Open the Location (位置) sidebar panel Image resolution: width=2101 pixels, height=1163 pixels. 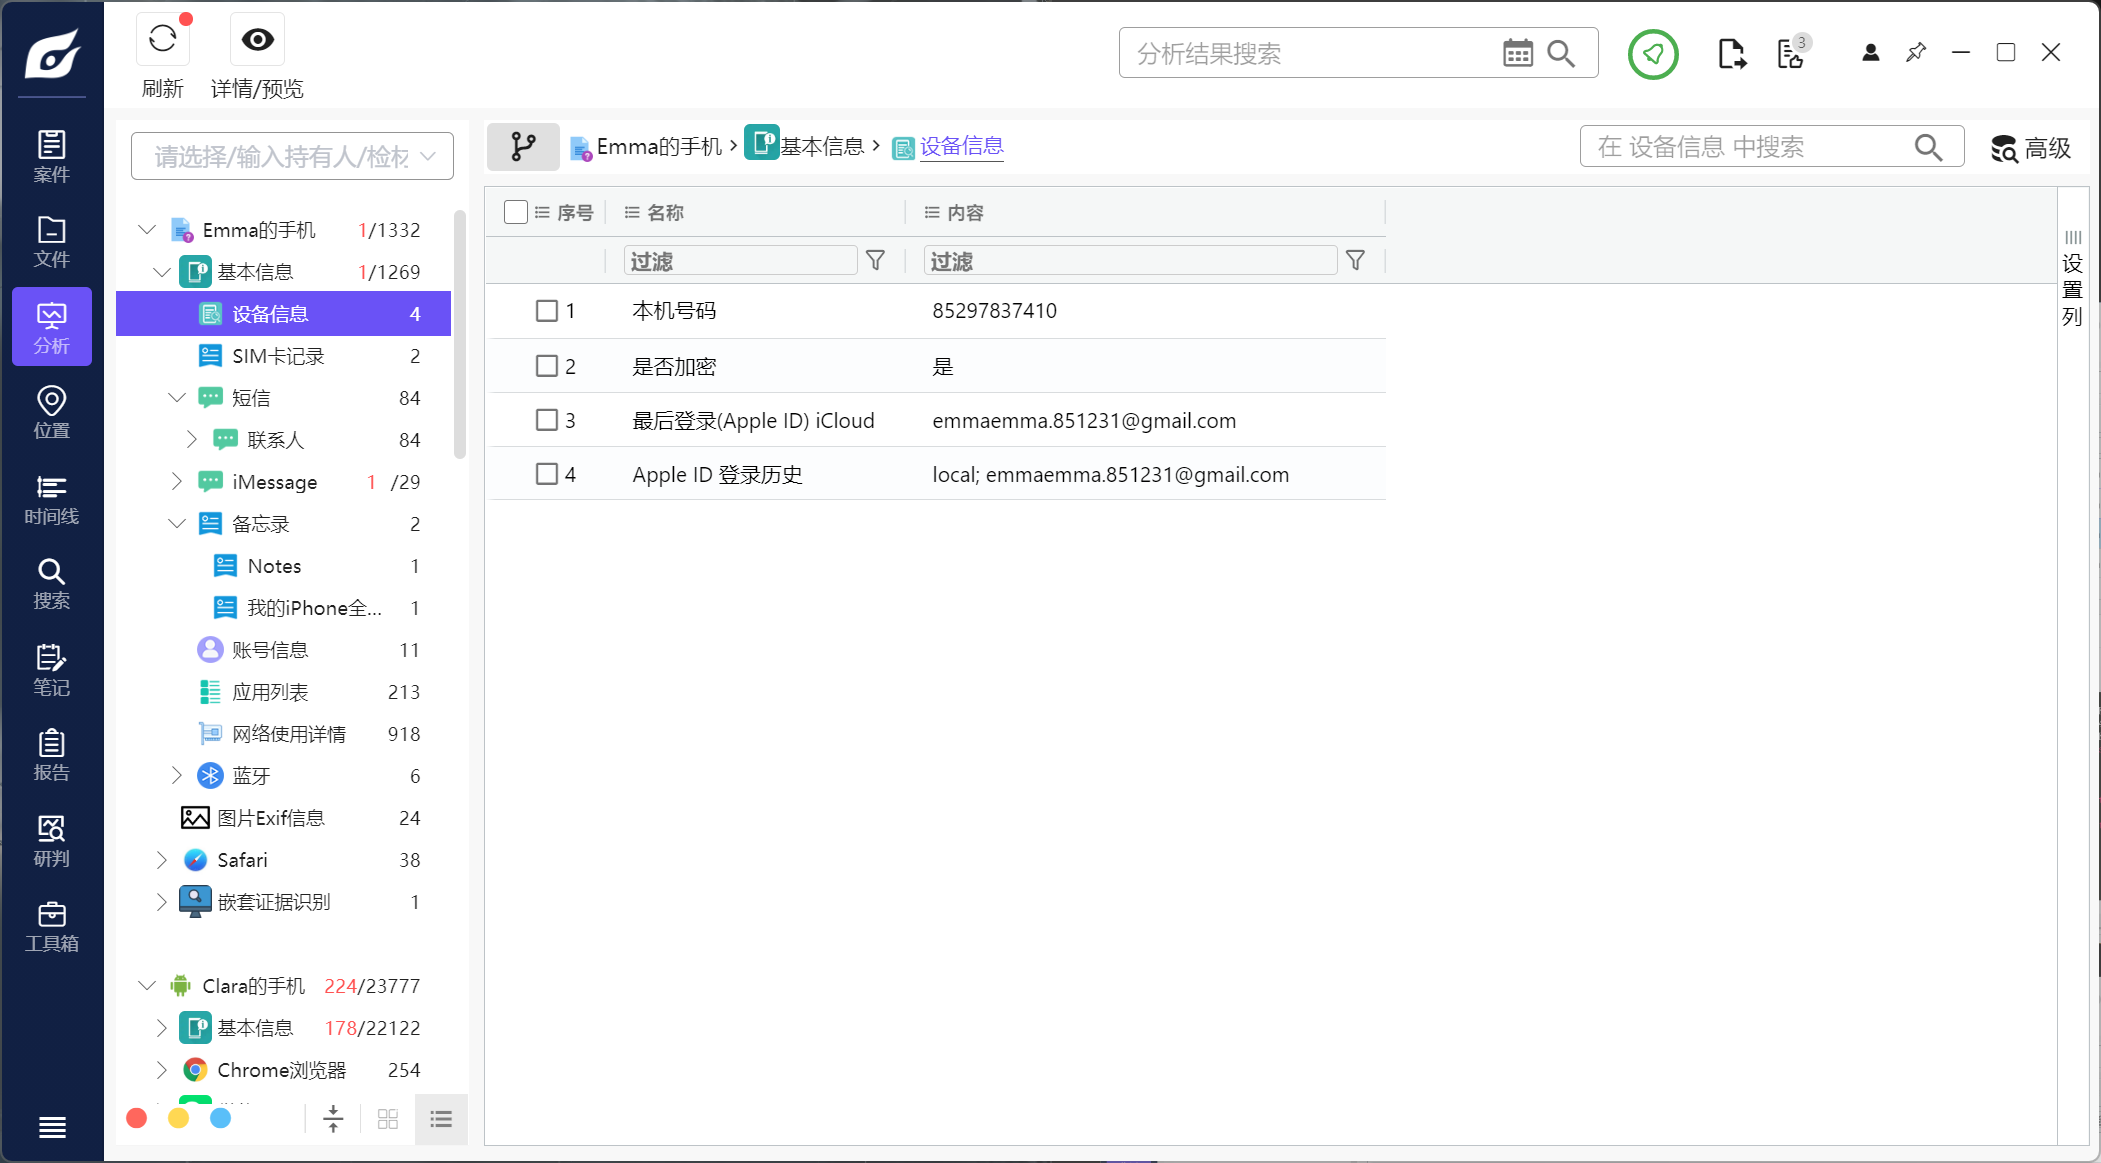pos(52,413)
